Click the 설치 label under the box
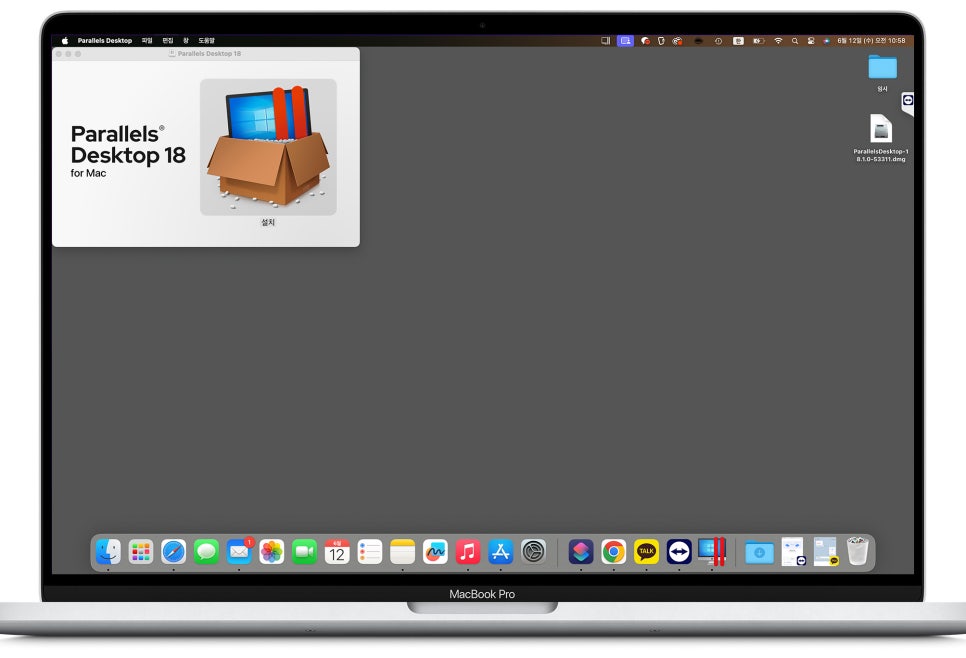The image size is (966, 658). coord(268,222)
